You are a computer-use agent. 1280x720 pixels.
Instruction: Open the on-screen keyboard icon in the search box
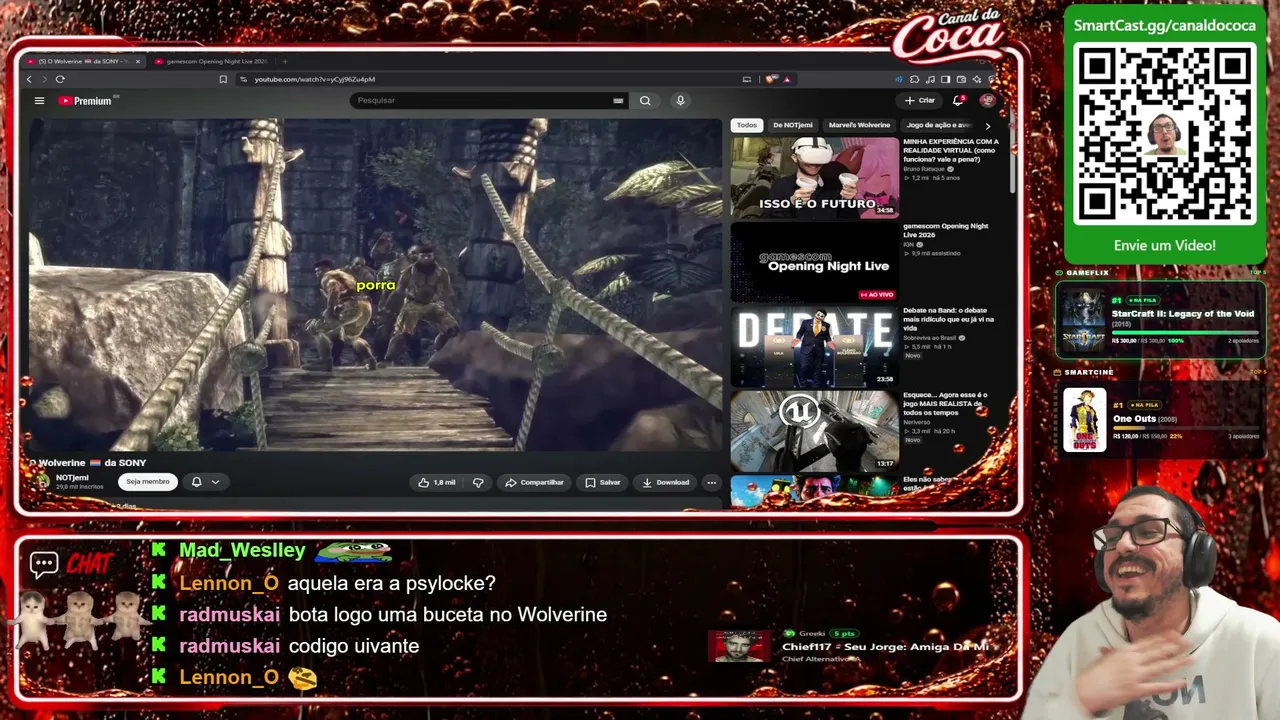pyautogui.click(x=618, y=100)
